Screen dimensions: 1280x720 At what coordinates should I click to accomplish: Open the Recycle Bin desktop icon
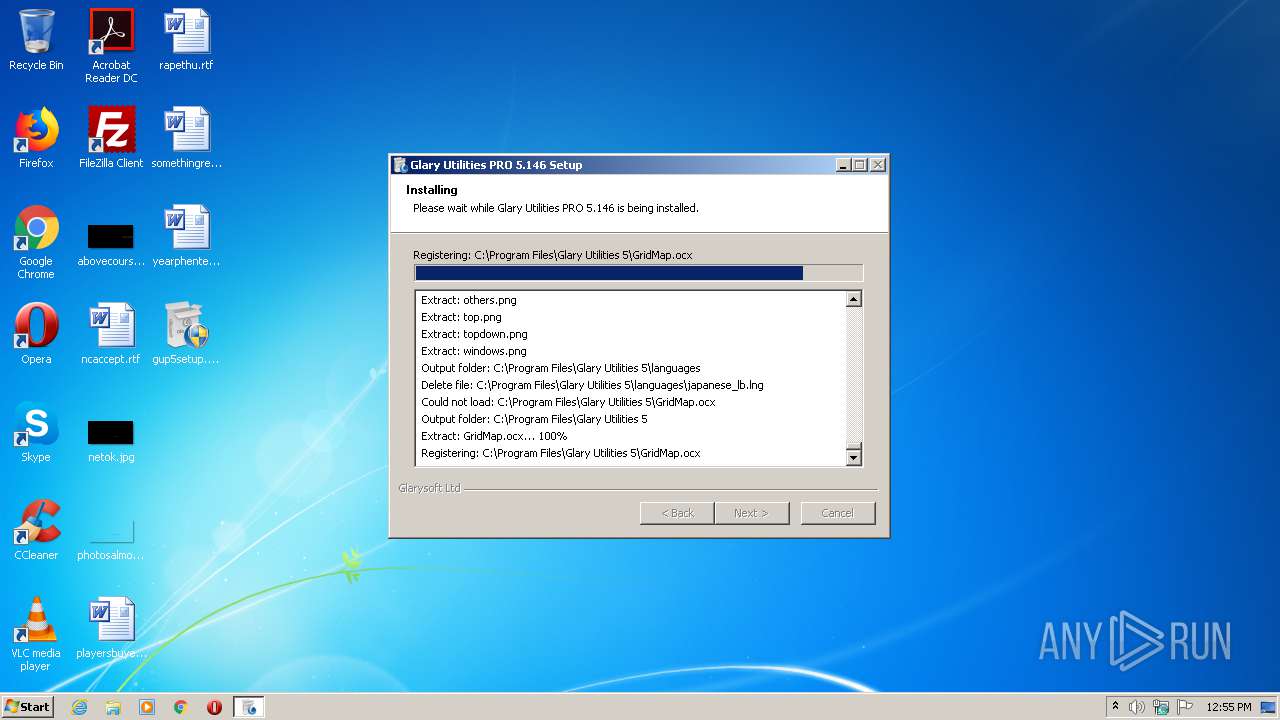36,40
